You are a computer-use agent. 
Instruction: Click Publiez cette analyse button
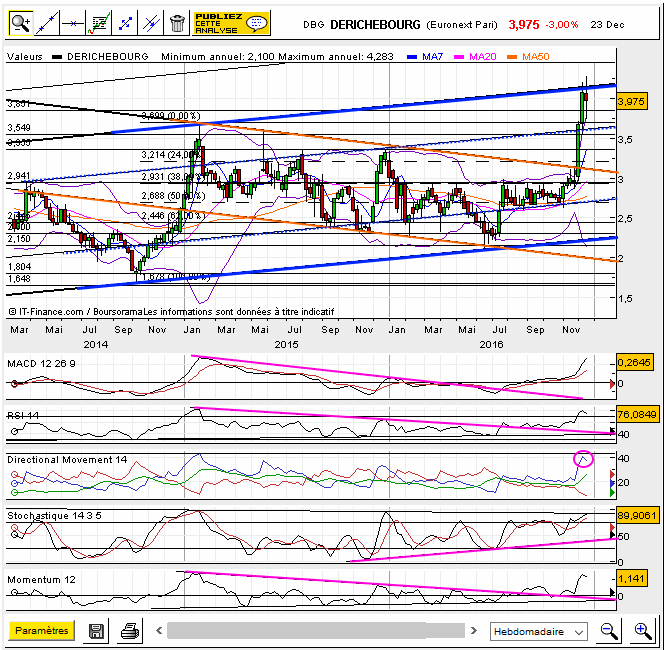pyautogui.click(x=231, y=23)
